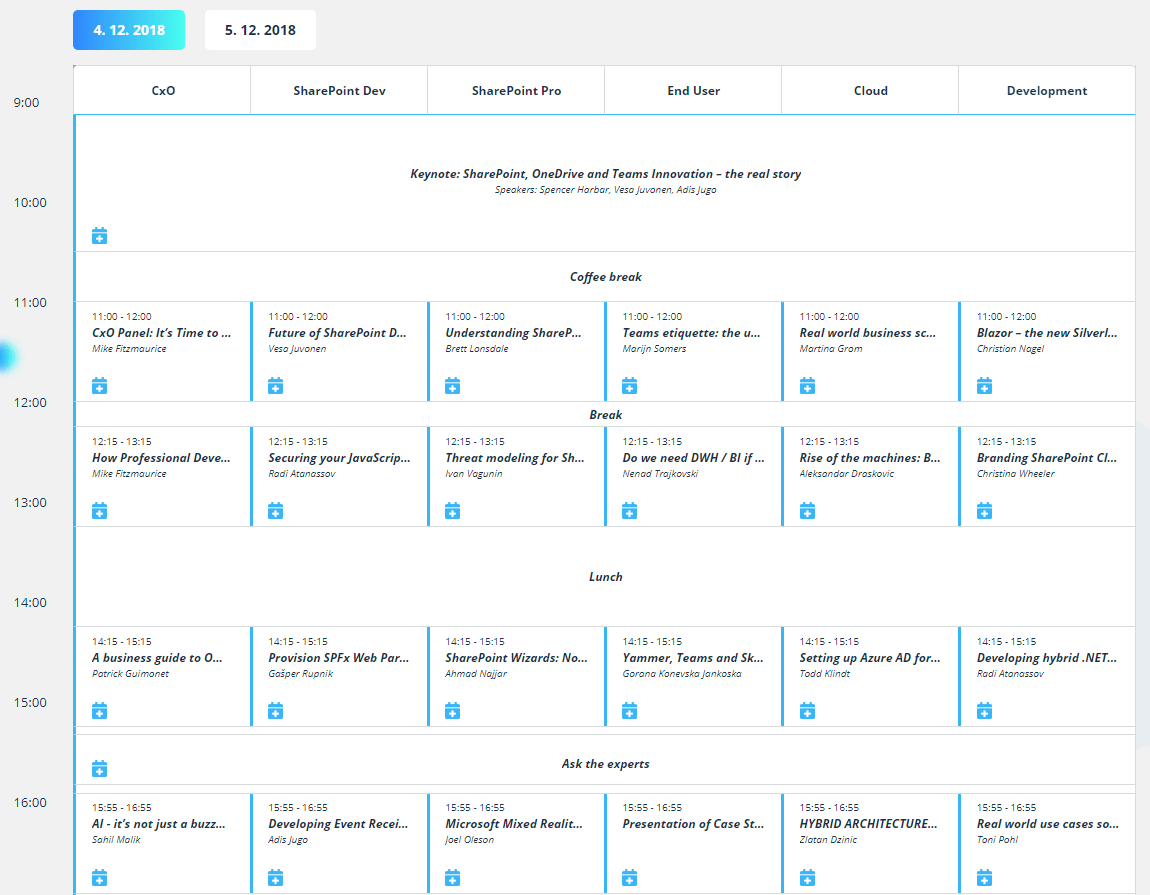Add Provision SPFx Web Parts to calendar

(x=275, y=711)
